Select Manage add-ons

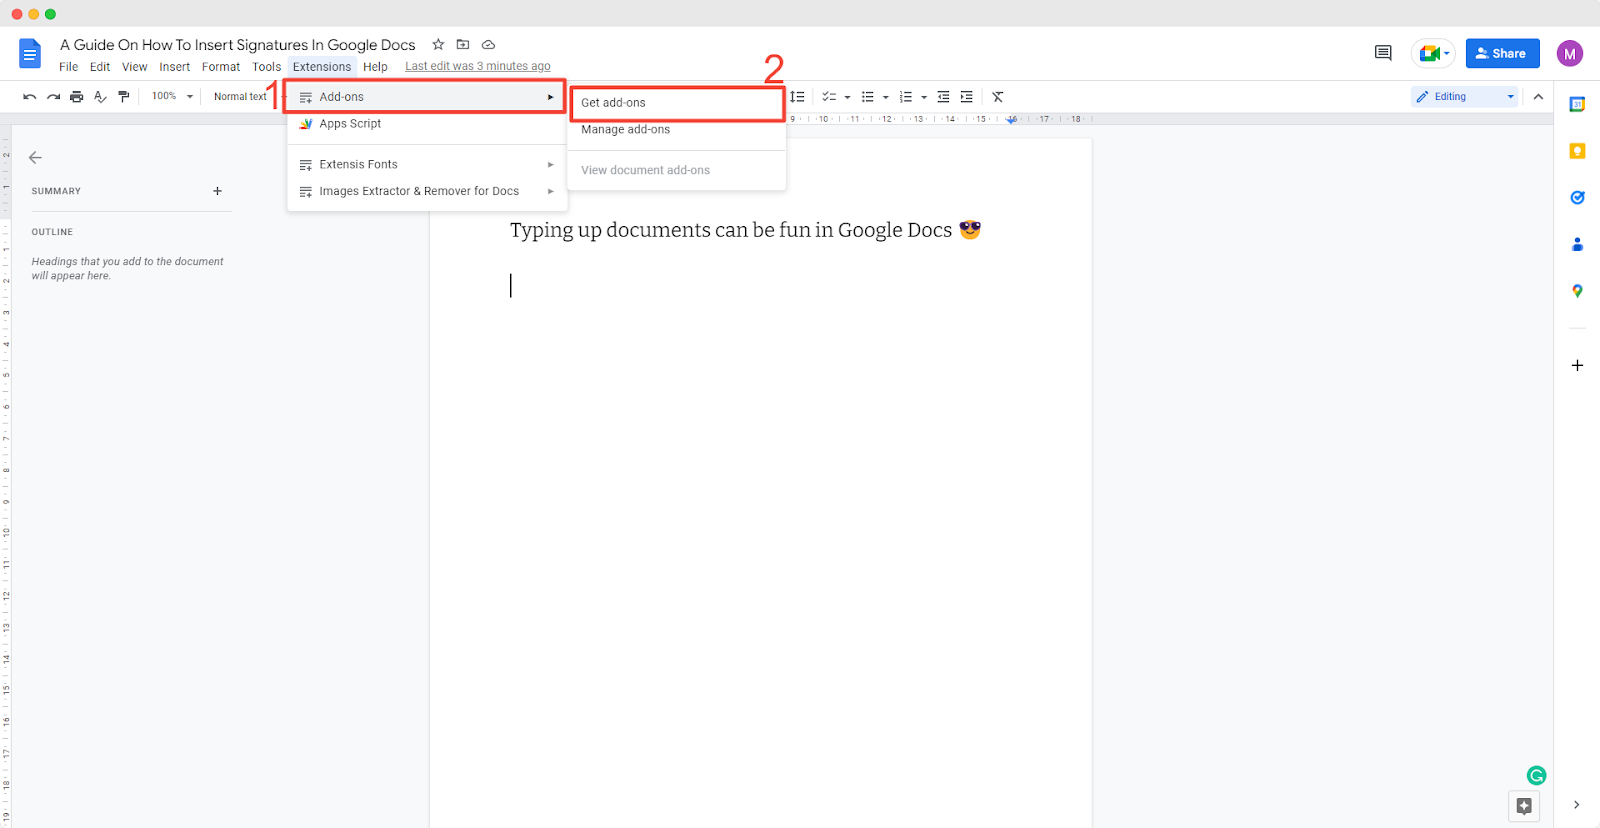pos(677,130)
